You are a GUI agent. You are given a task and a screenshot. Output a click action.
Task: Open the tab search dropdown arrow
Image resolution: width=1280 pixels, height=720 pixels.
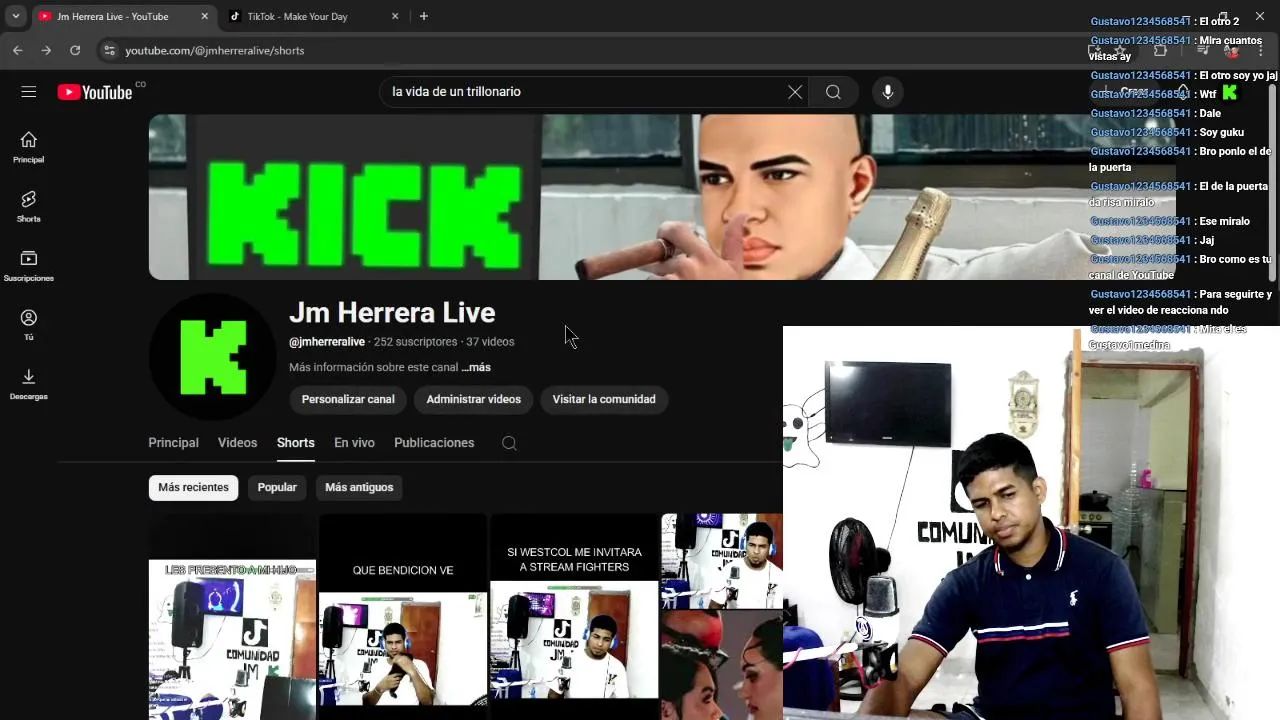click(x=16, y=16)
